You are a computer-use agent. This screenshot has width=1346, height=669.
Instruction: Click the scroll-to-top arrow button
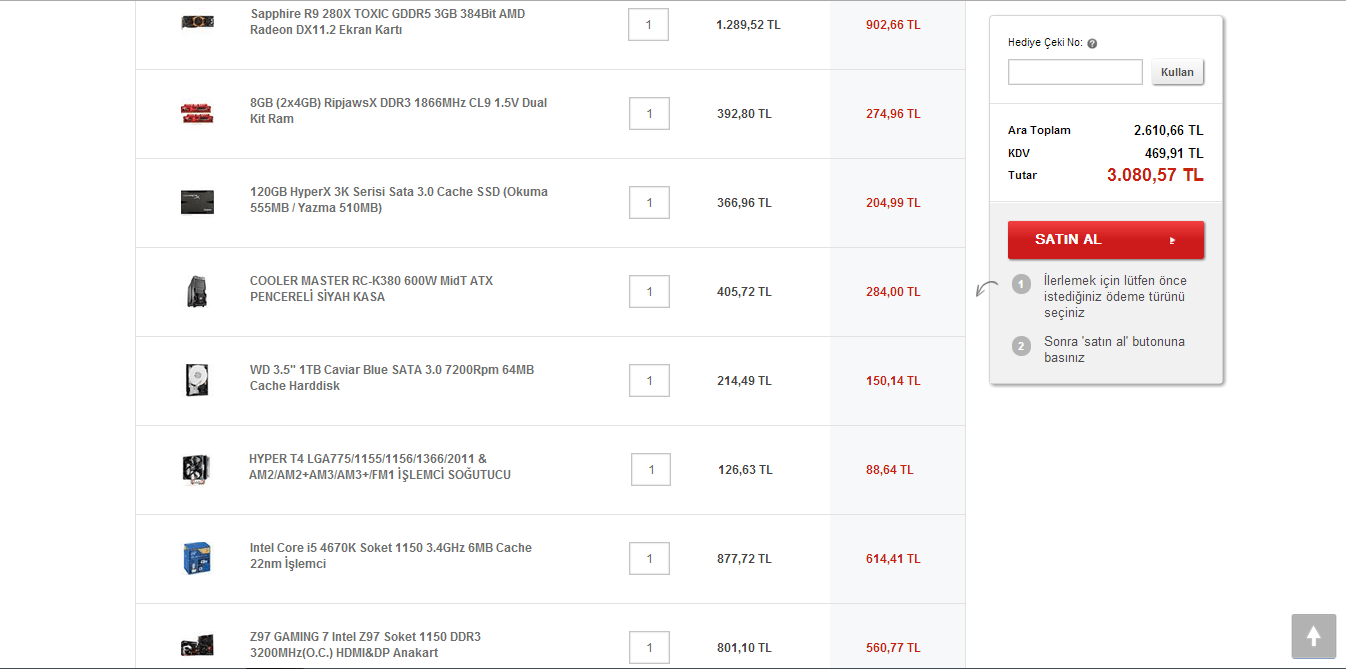pyautogui.click(x=1314, y=636)
